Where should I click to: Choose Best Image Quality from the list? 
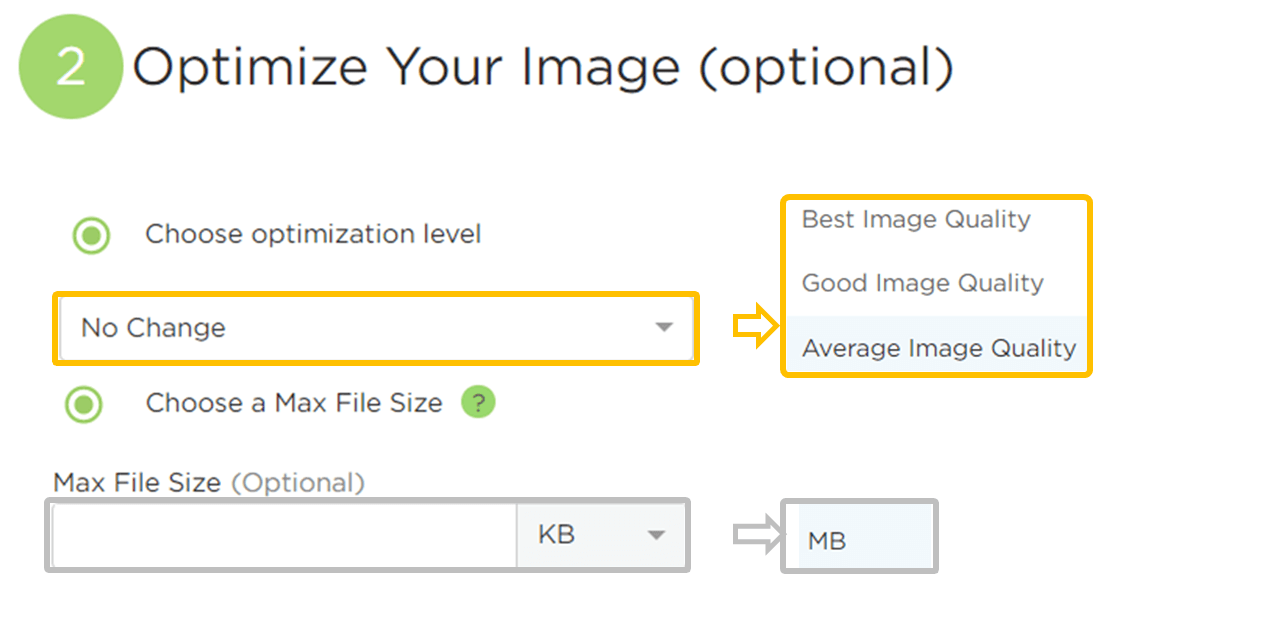coord(916,219)
